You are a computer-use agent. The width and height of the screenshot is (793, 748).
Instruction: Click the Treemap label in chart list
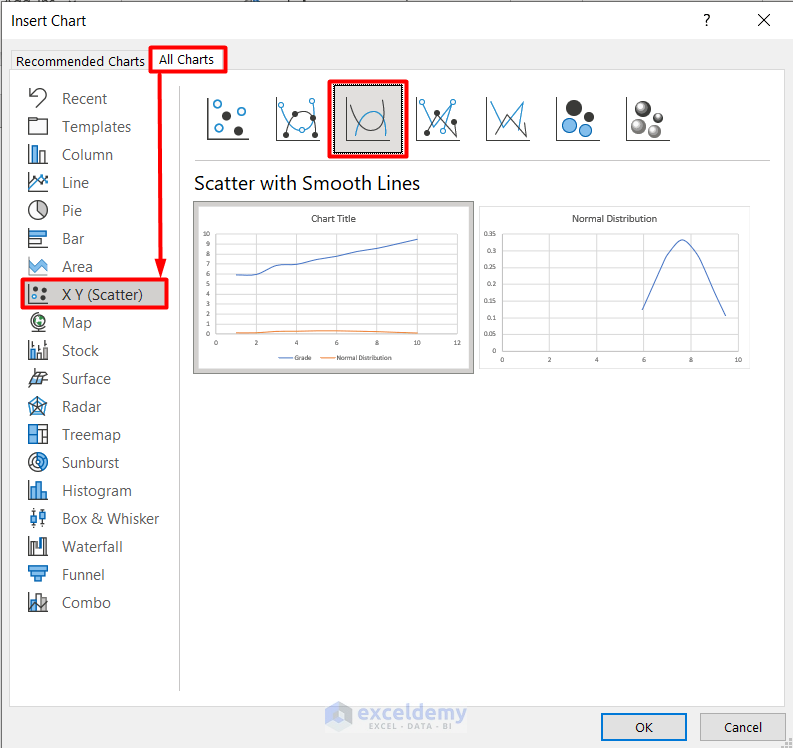point(91,434)
